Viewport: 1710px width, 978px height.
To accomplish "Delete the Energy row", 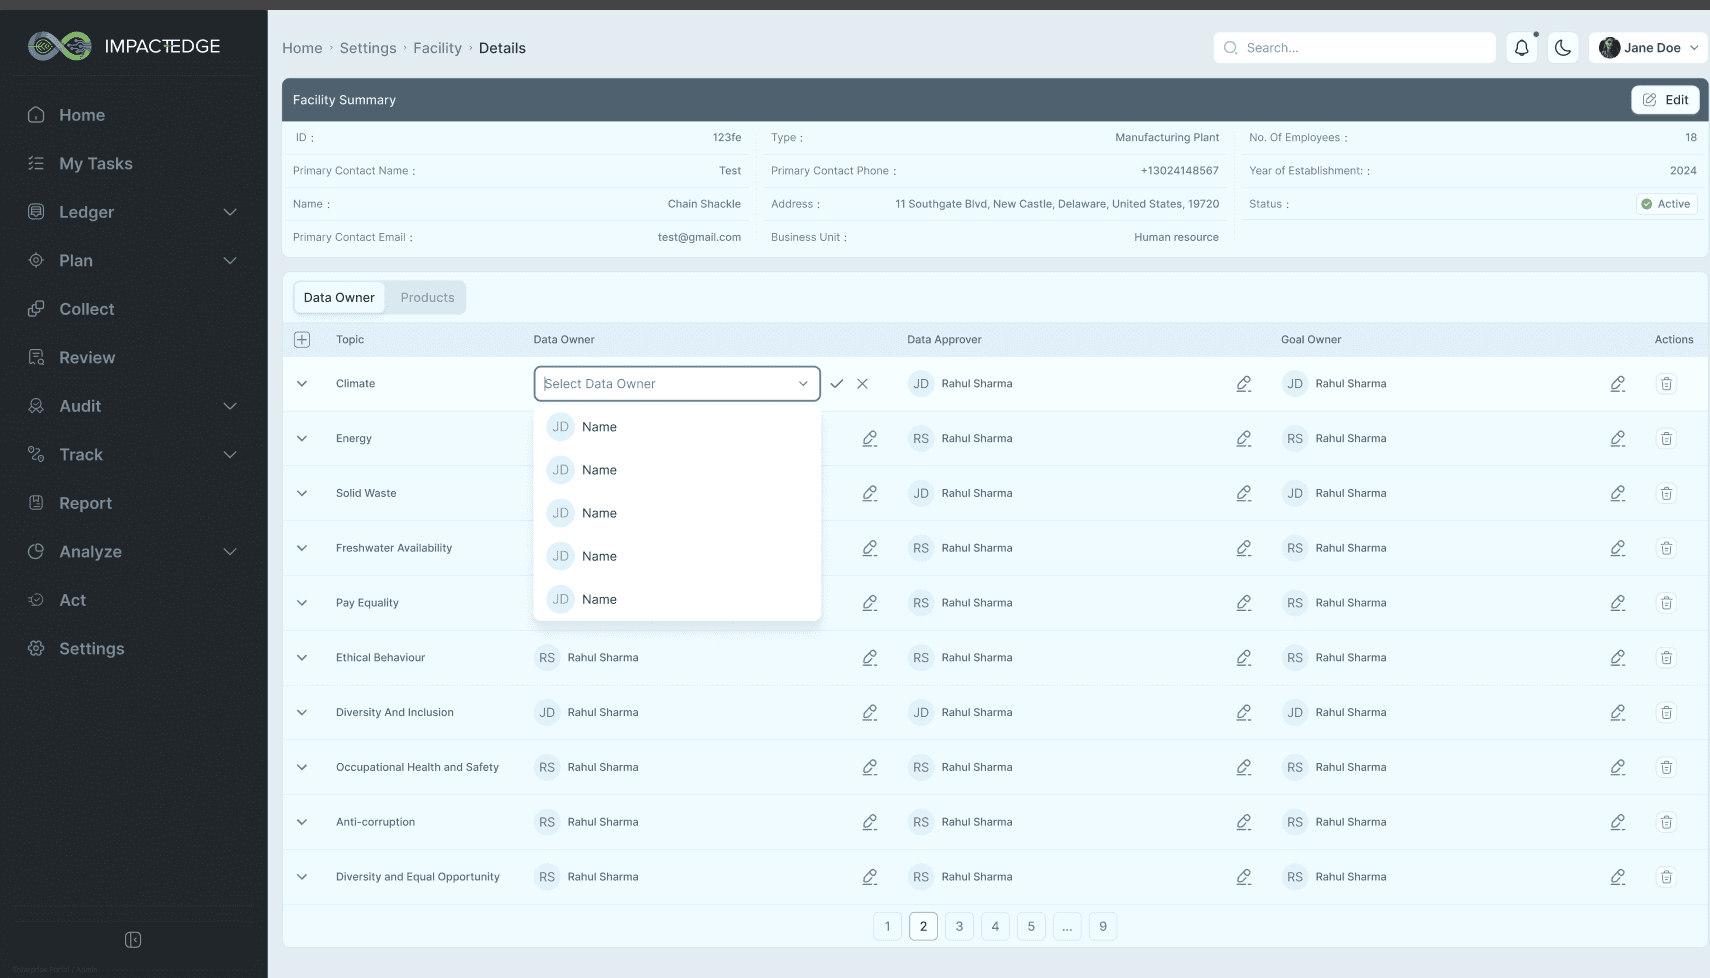I will pyautogui.click(x=1666, y=439).
